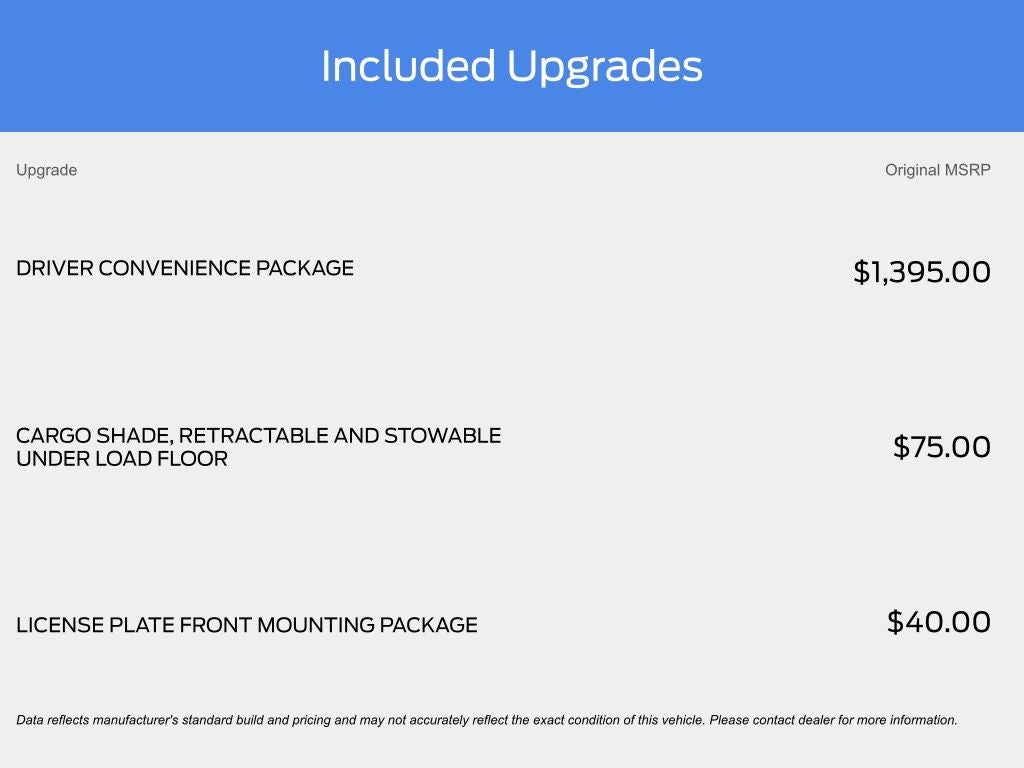Select the word "Original" in the column label

coord(912,170)
